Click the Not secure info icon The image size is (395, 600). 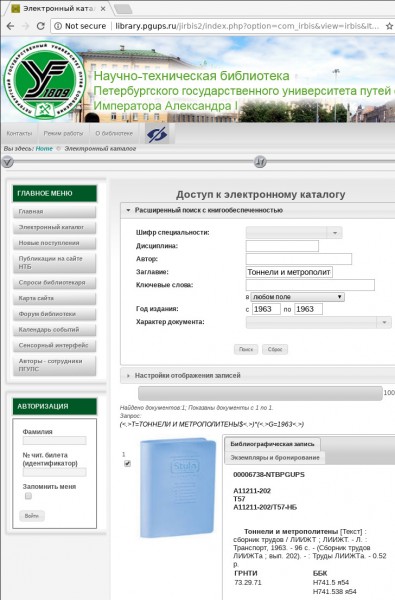(58, 26)
